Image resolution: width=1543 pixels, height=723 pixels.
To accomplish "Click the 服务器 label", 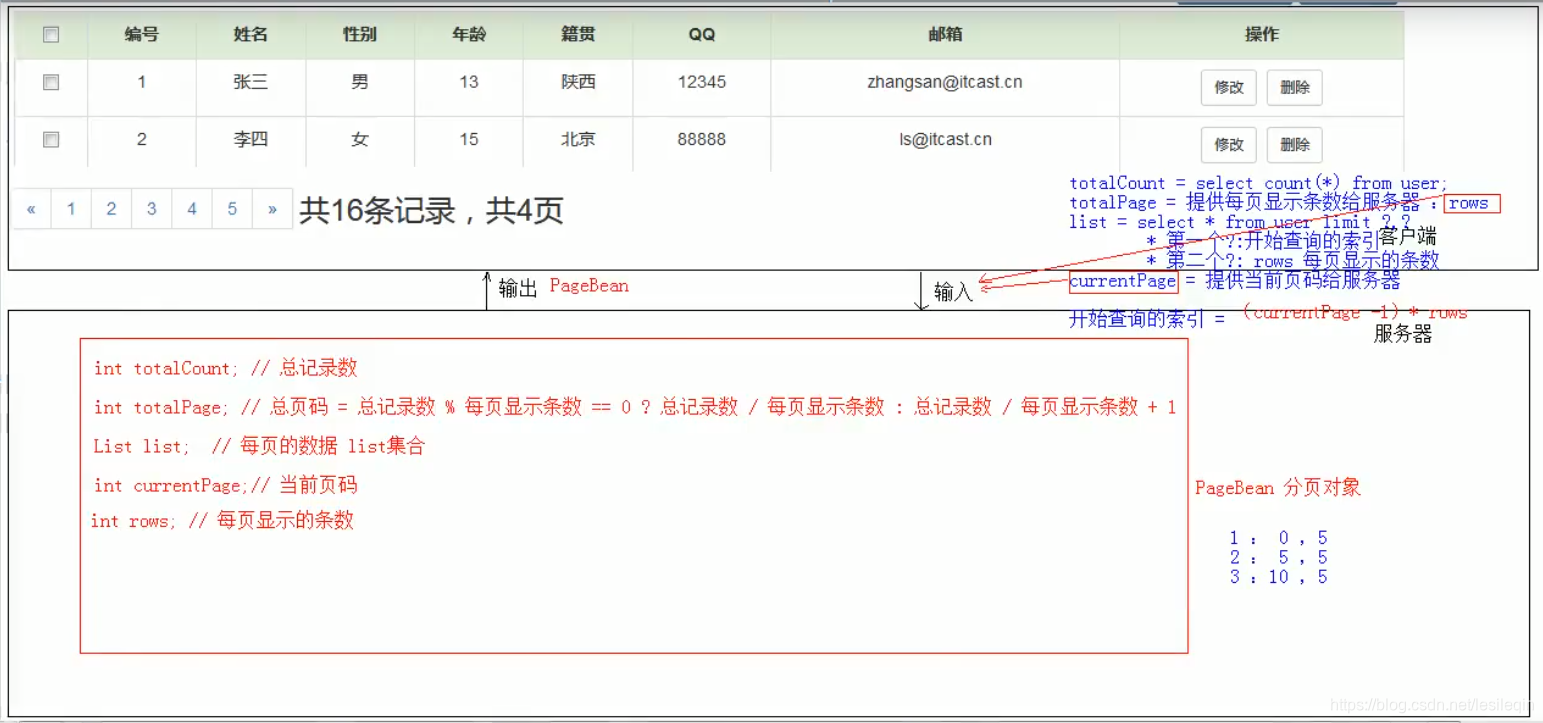I will (1403, 334).
